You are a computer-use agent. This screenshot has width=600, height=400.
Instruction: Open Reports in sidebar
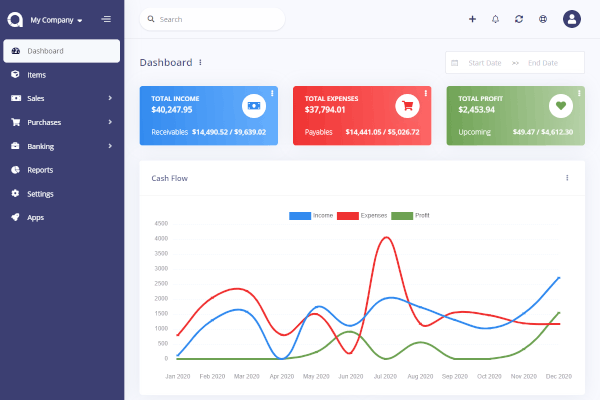[x=40, y=170]
